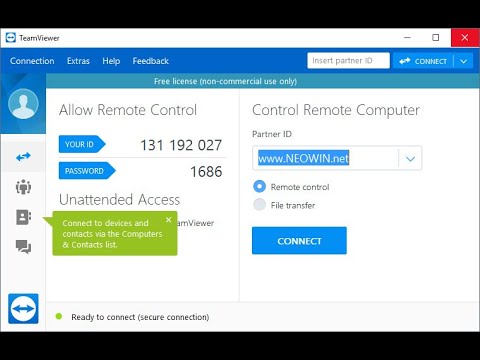Expand the Partner ID dropdown list

pyautogui.click(x=410, y=158)
